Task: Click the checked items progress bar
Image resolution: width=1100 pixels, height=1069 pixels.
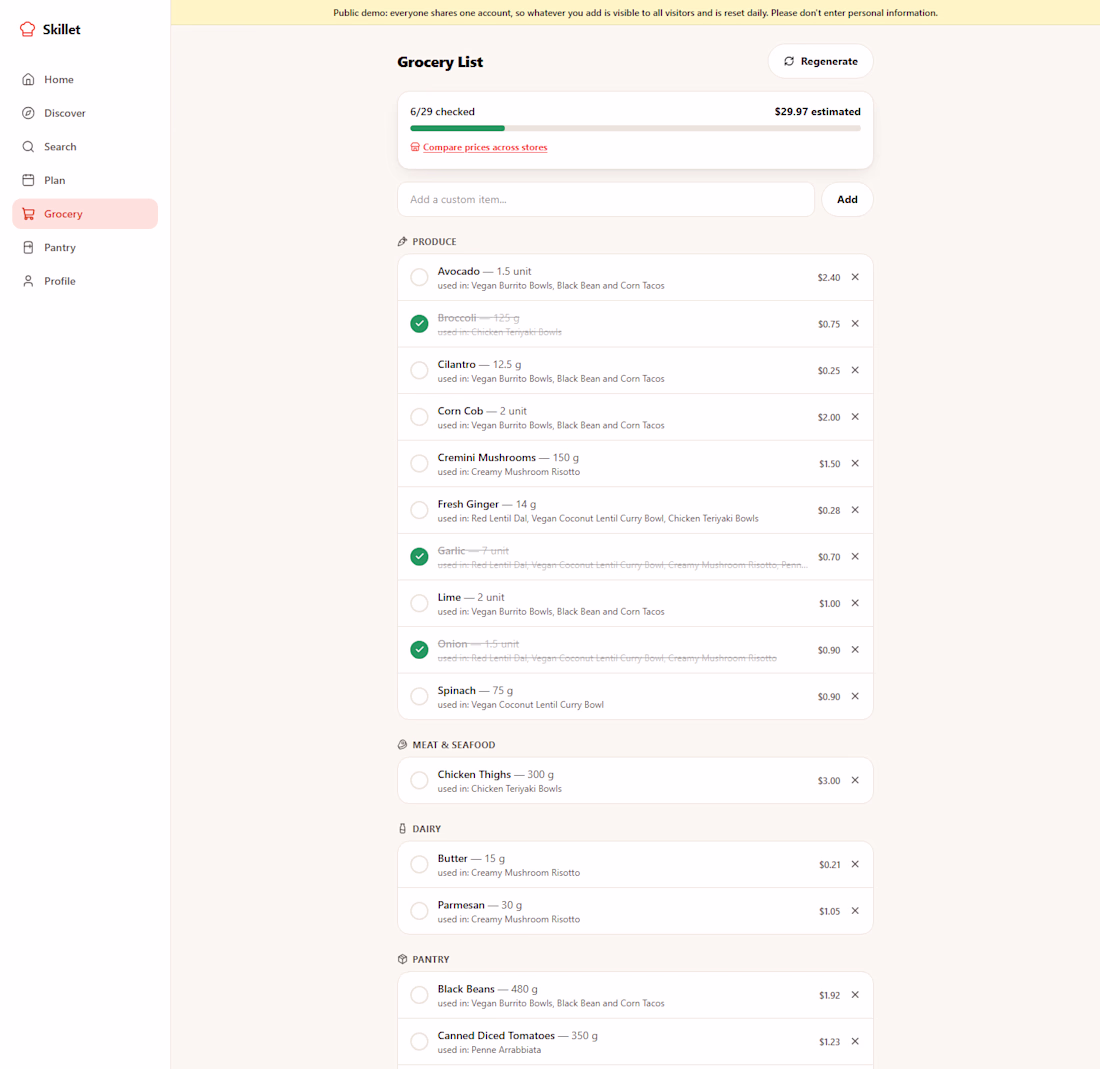Action: coord(636,128)
